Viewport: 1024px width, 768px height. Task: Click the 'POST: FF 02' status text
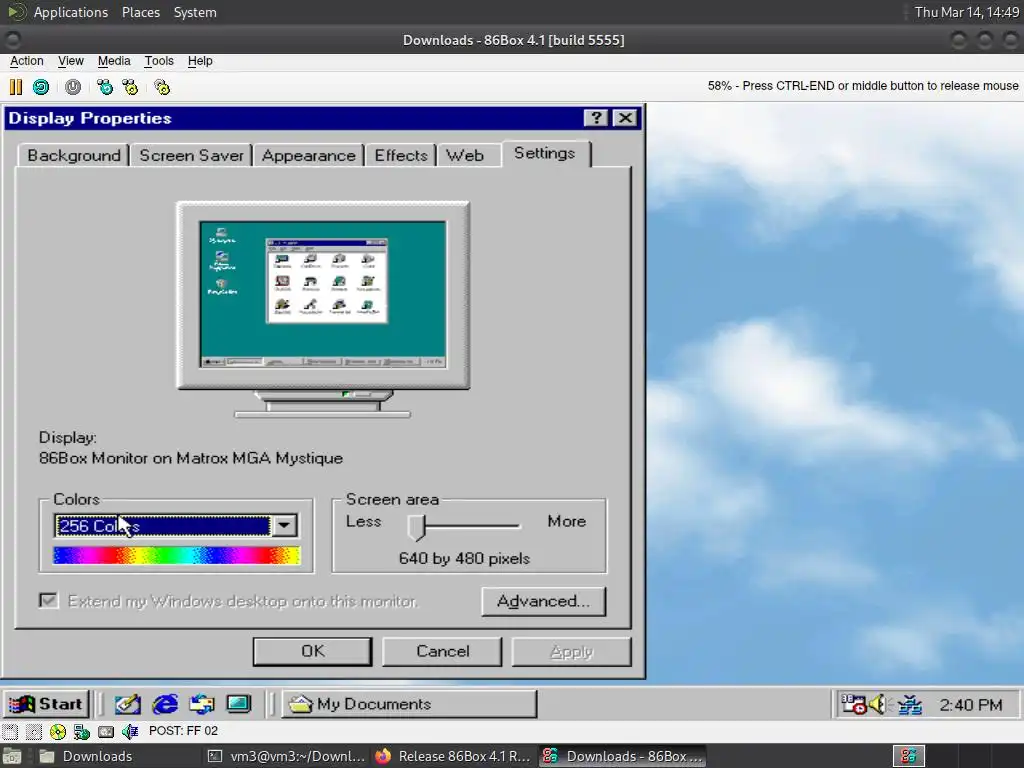(x=184, y=731)
